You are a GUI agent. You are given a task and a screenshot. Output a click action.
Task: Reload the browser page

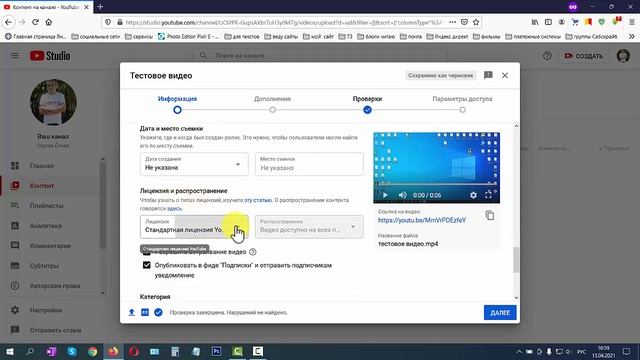click(36, 22)
